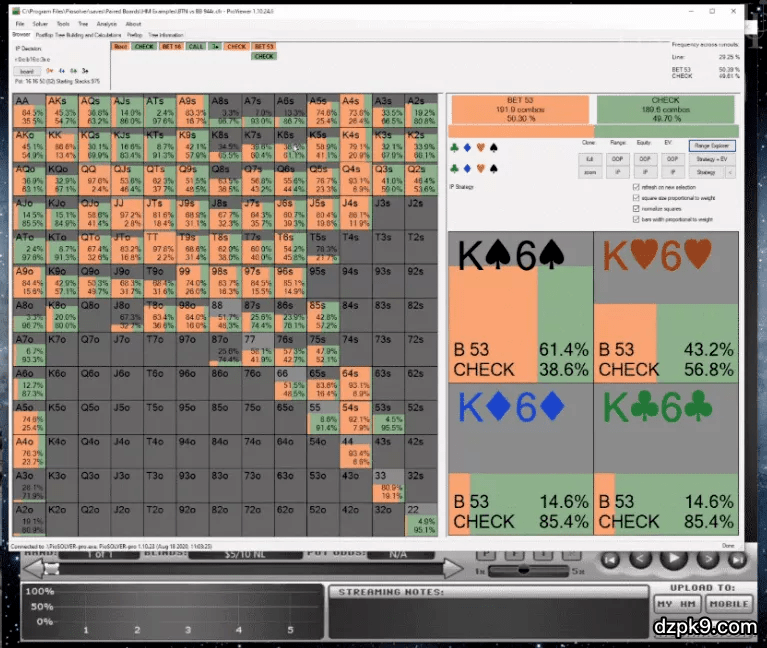Open the Analysis menu
The image size is (767, 648).
pos(109,23)
